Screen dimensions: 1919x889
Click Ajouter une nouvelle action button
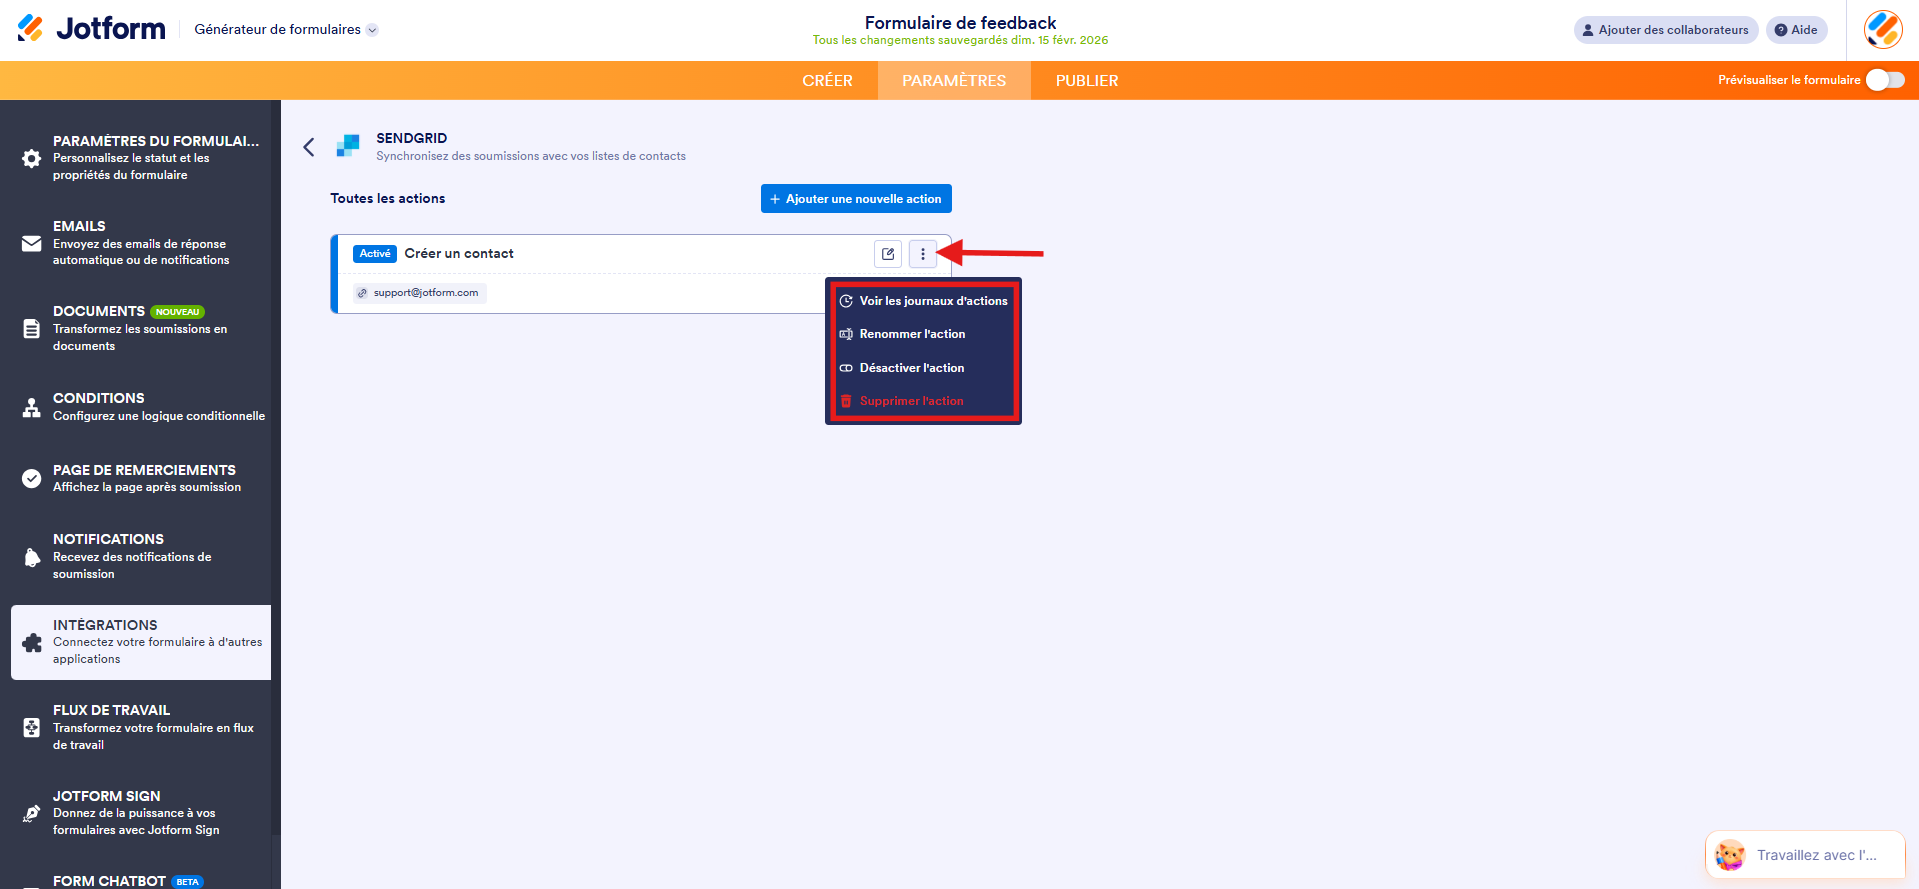point(856,199)
